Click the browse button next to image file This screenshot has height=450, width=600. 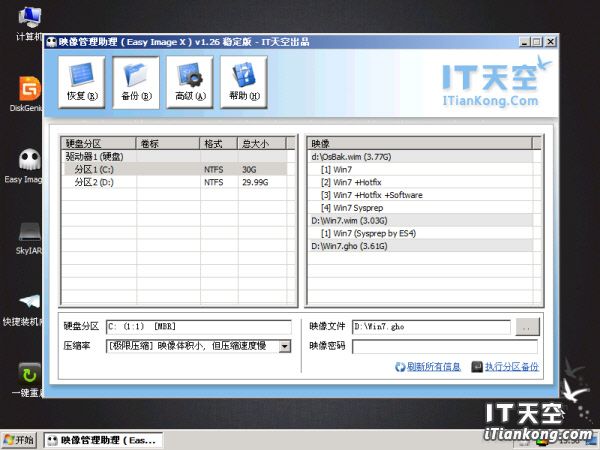coord(527,328)
